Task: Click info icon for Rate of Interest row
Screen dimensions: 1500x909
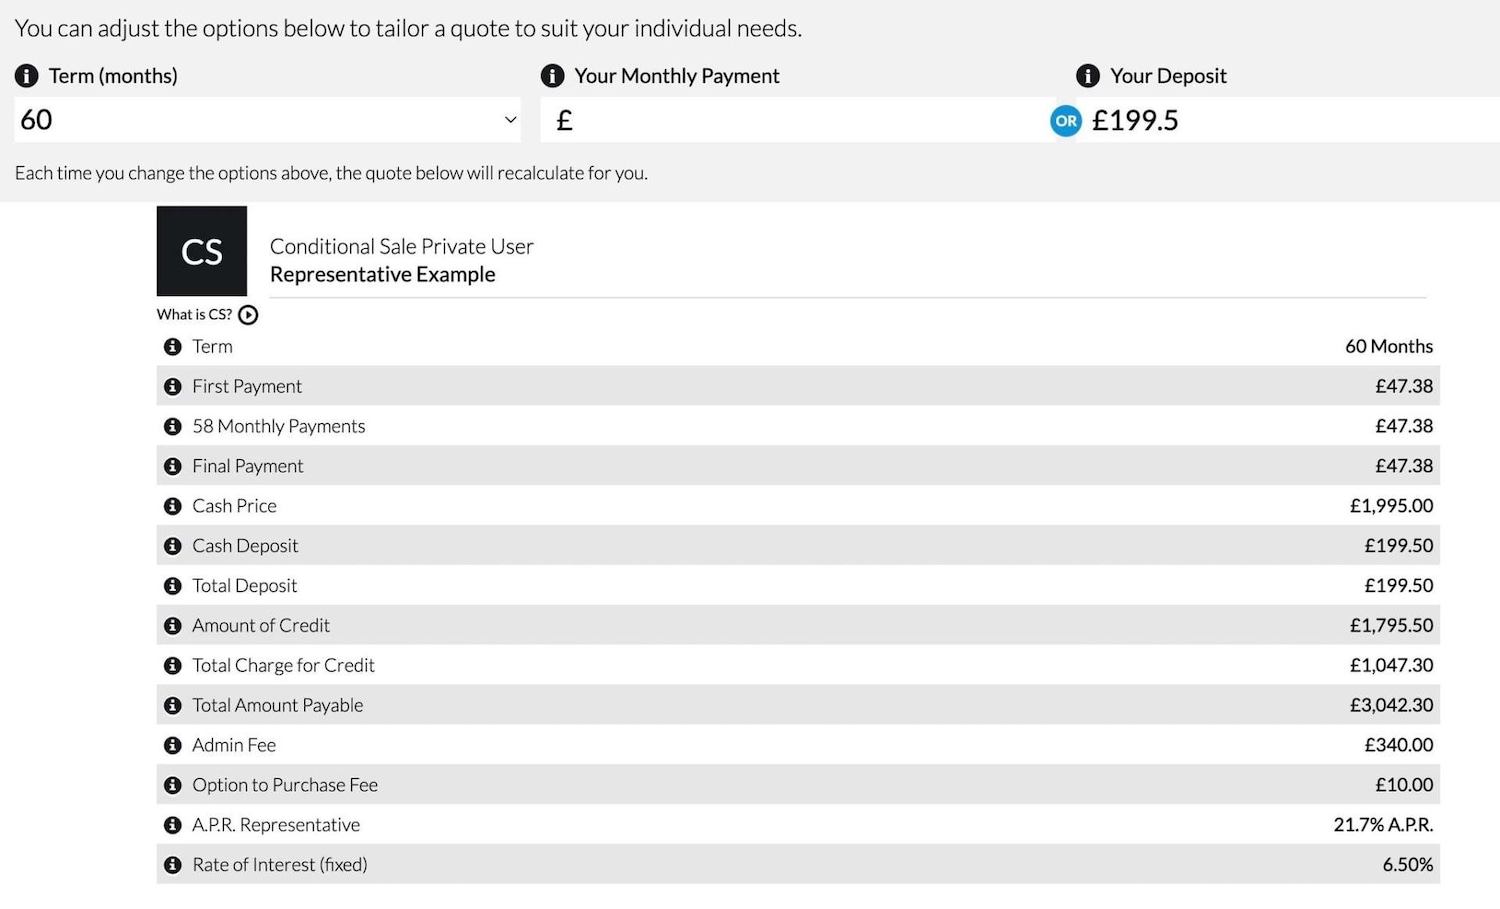Action: pyautogui.click(x=173, y=865)
